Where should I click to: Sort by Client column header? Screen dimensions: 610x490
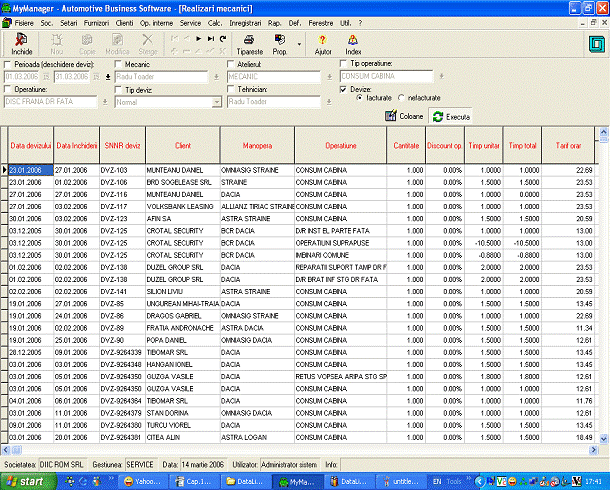pyautogui.click(x=182, y=145)
